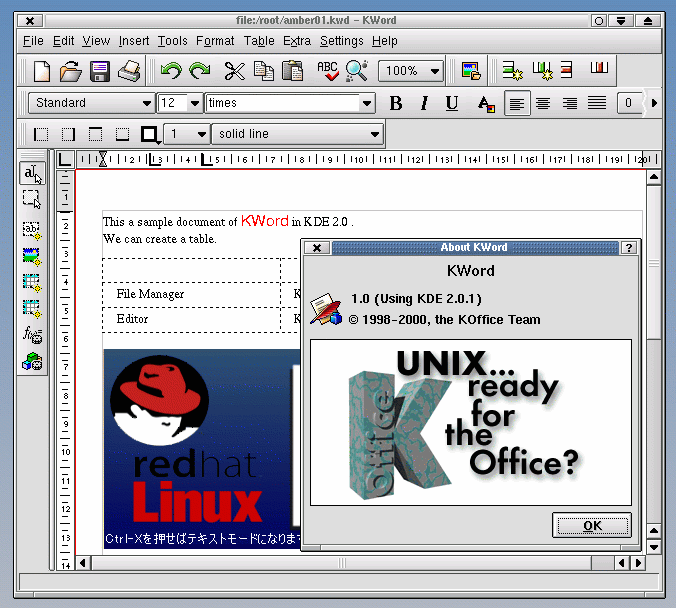Copy selection with the copy icon
The height and width of the screenshot is (608, 676).
pos(263,71)
